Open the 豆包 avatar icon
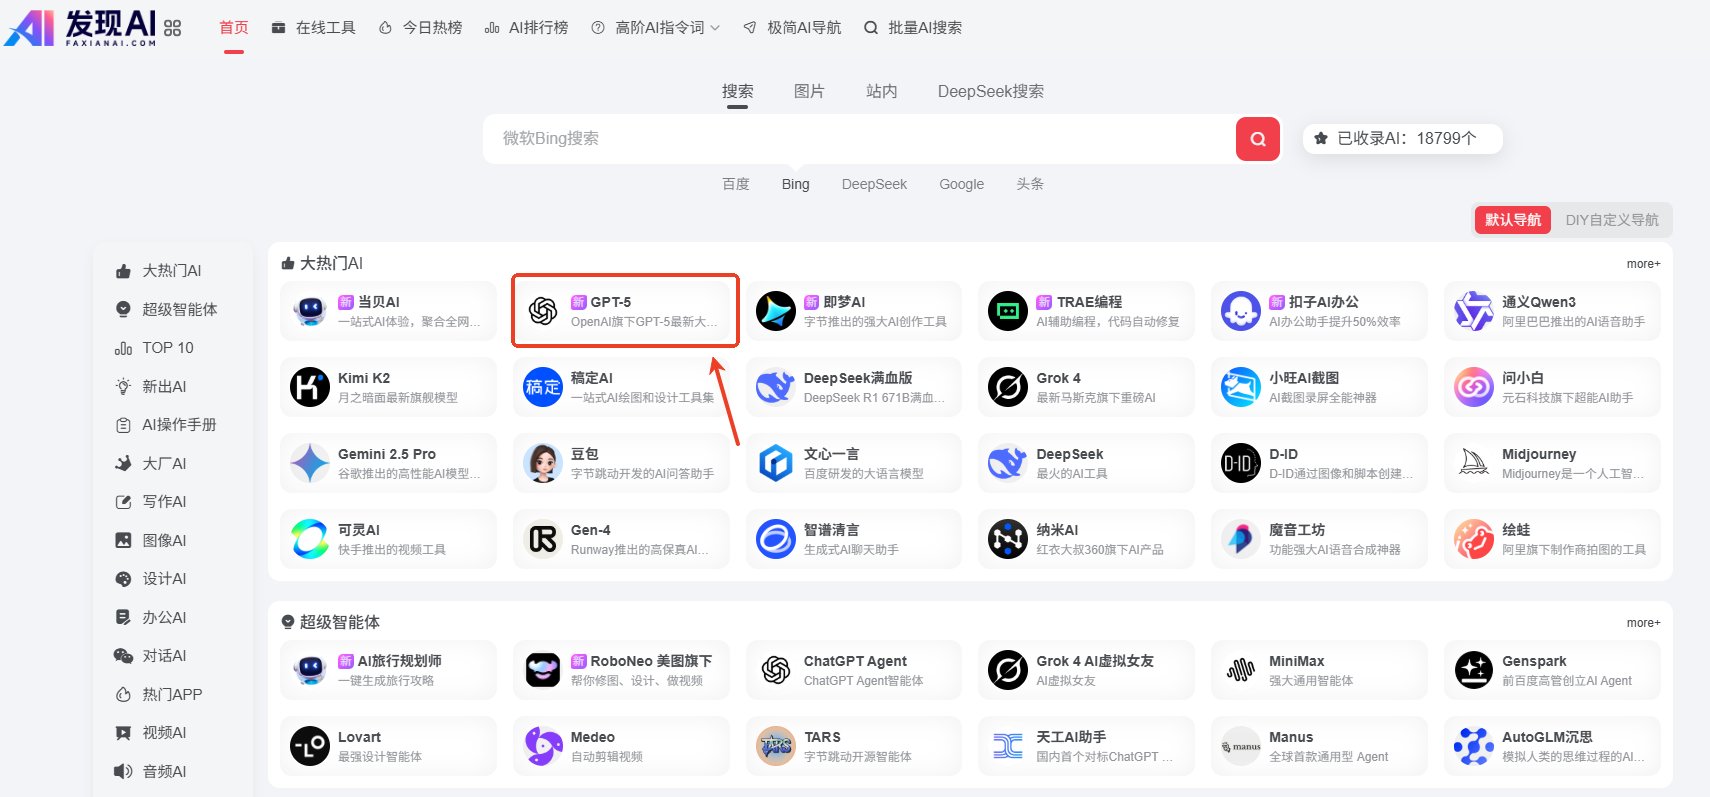 point(543,463)
